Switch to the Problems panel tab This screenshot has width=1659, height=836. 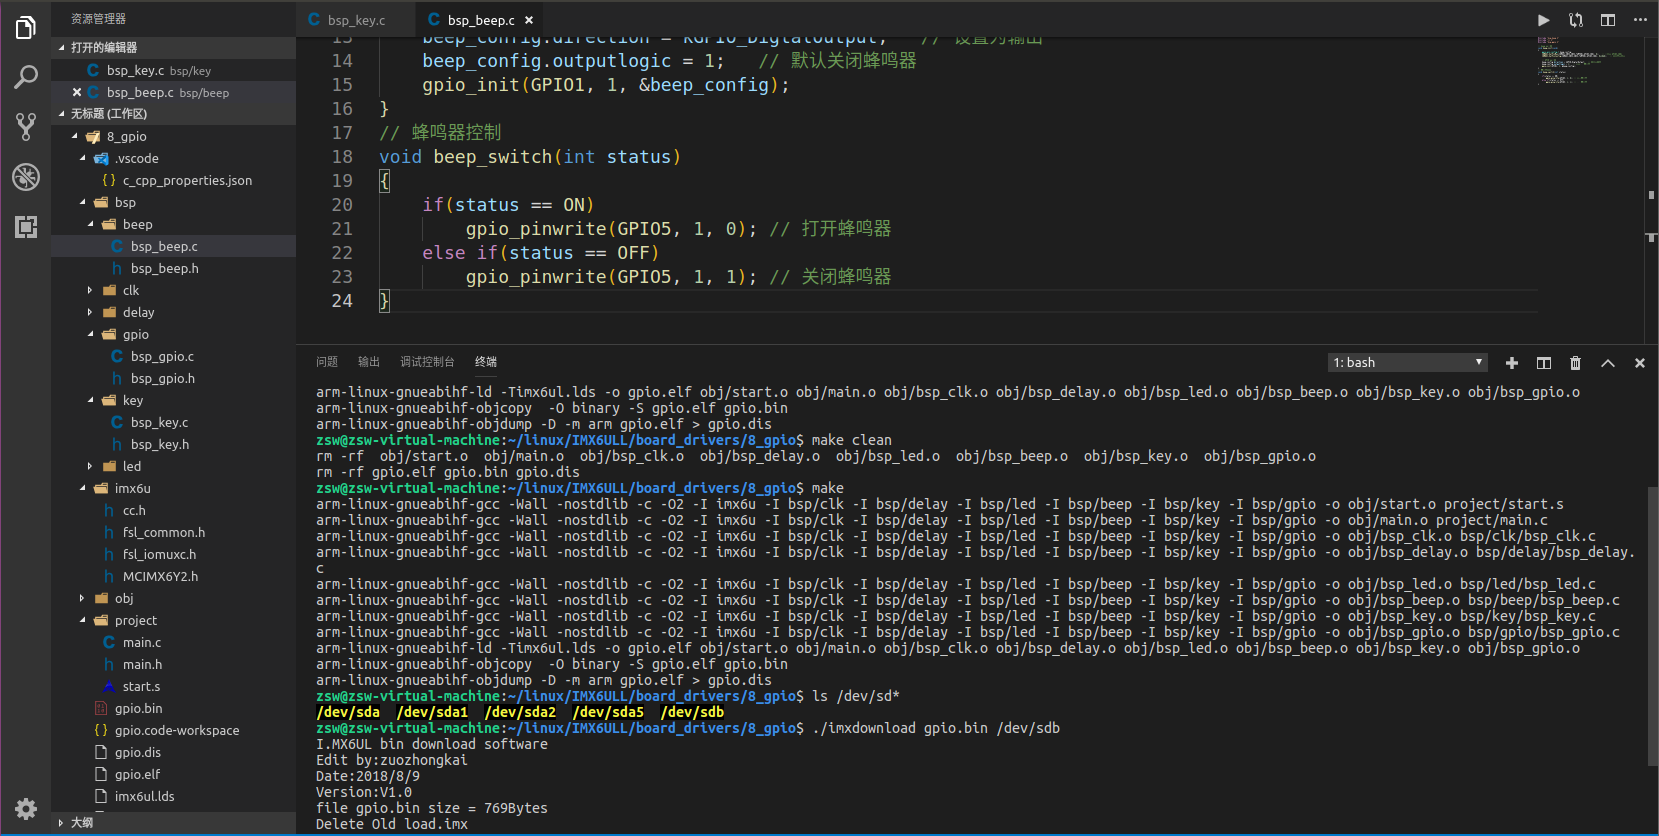click(327, 362)
